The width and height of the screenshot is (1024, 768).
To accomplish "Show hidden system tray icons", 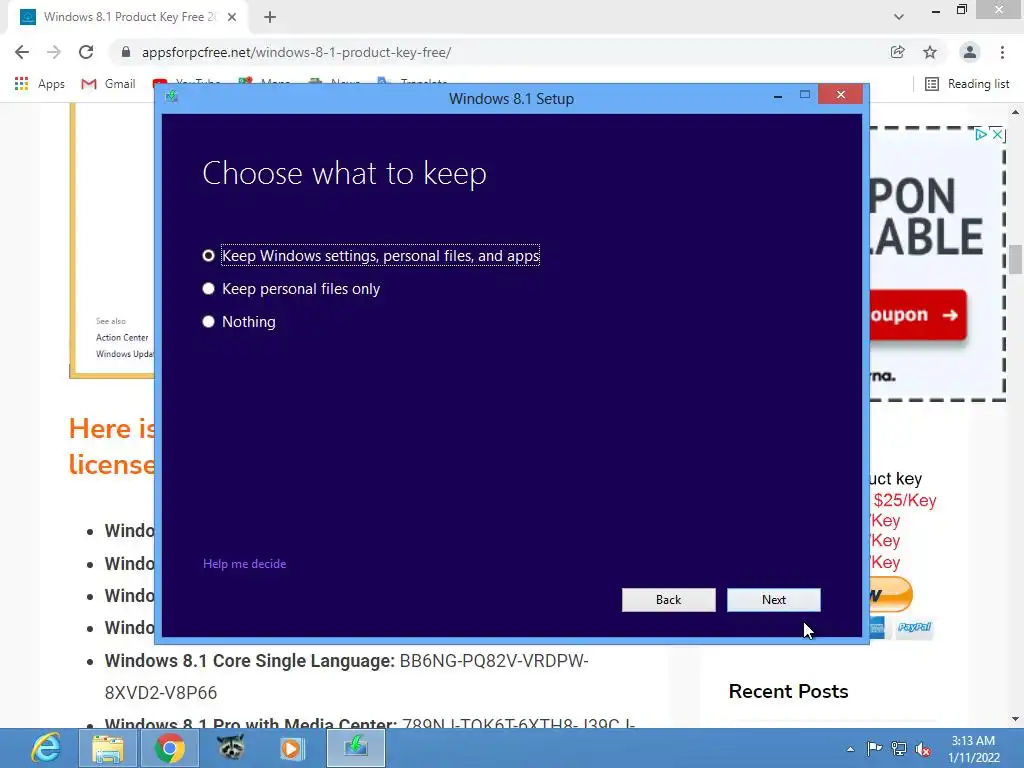I will coord(850,749).
